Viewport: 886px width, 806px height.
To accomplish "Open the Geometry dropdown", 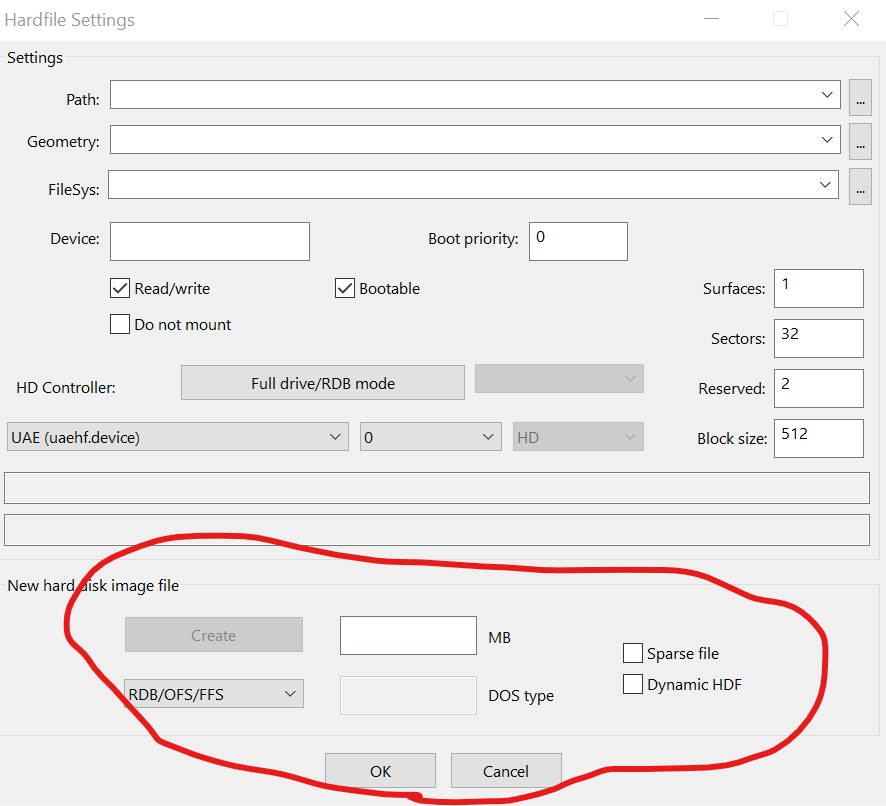I will pos(827,139).
